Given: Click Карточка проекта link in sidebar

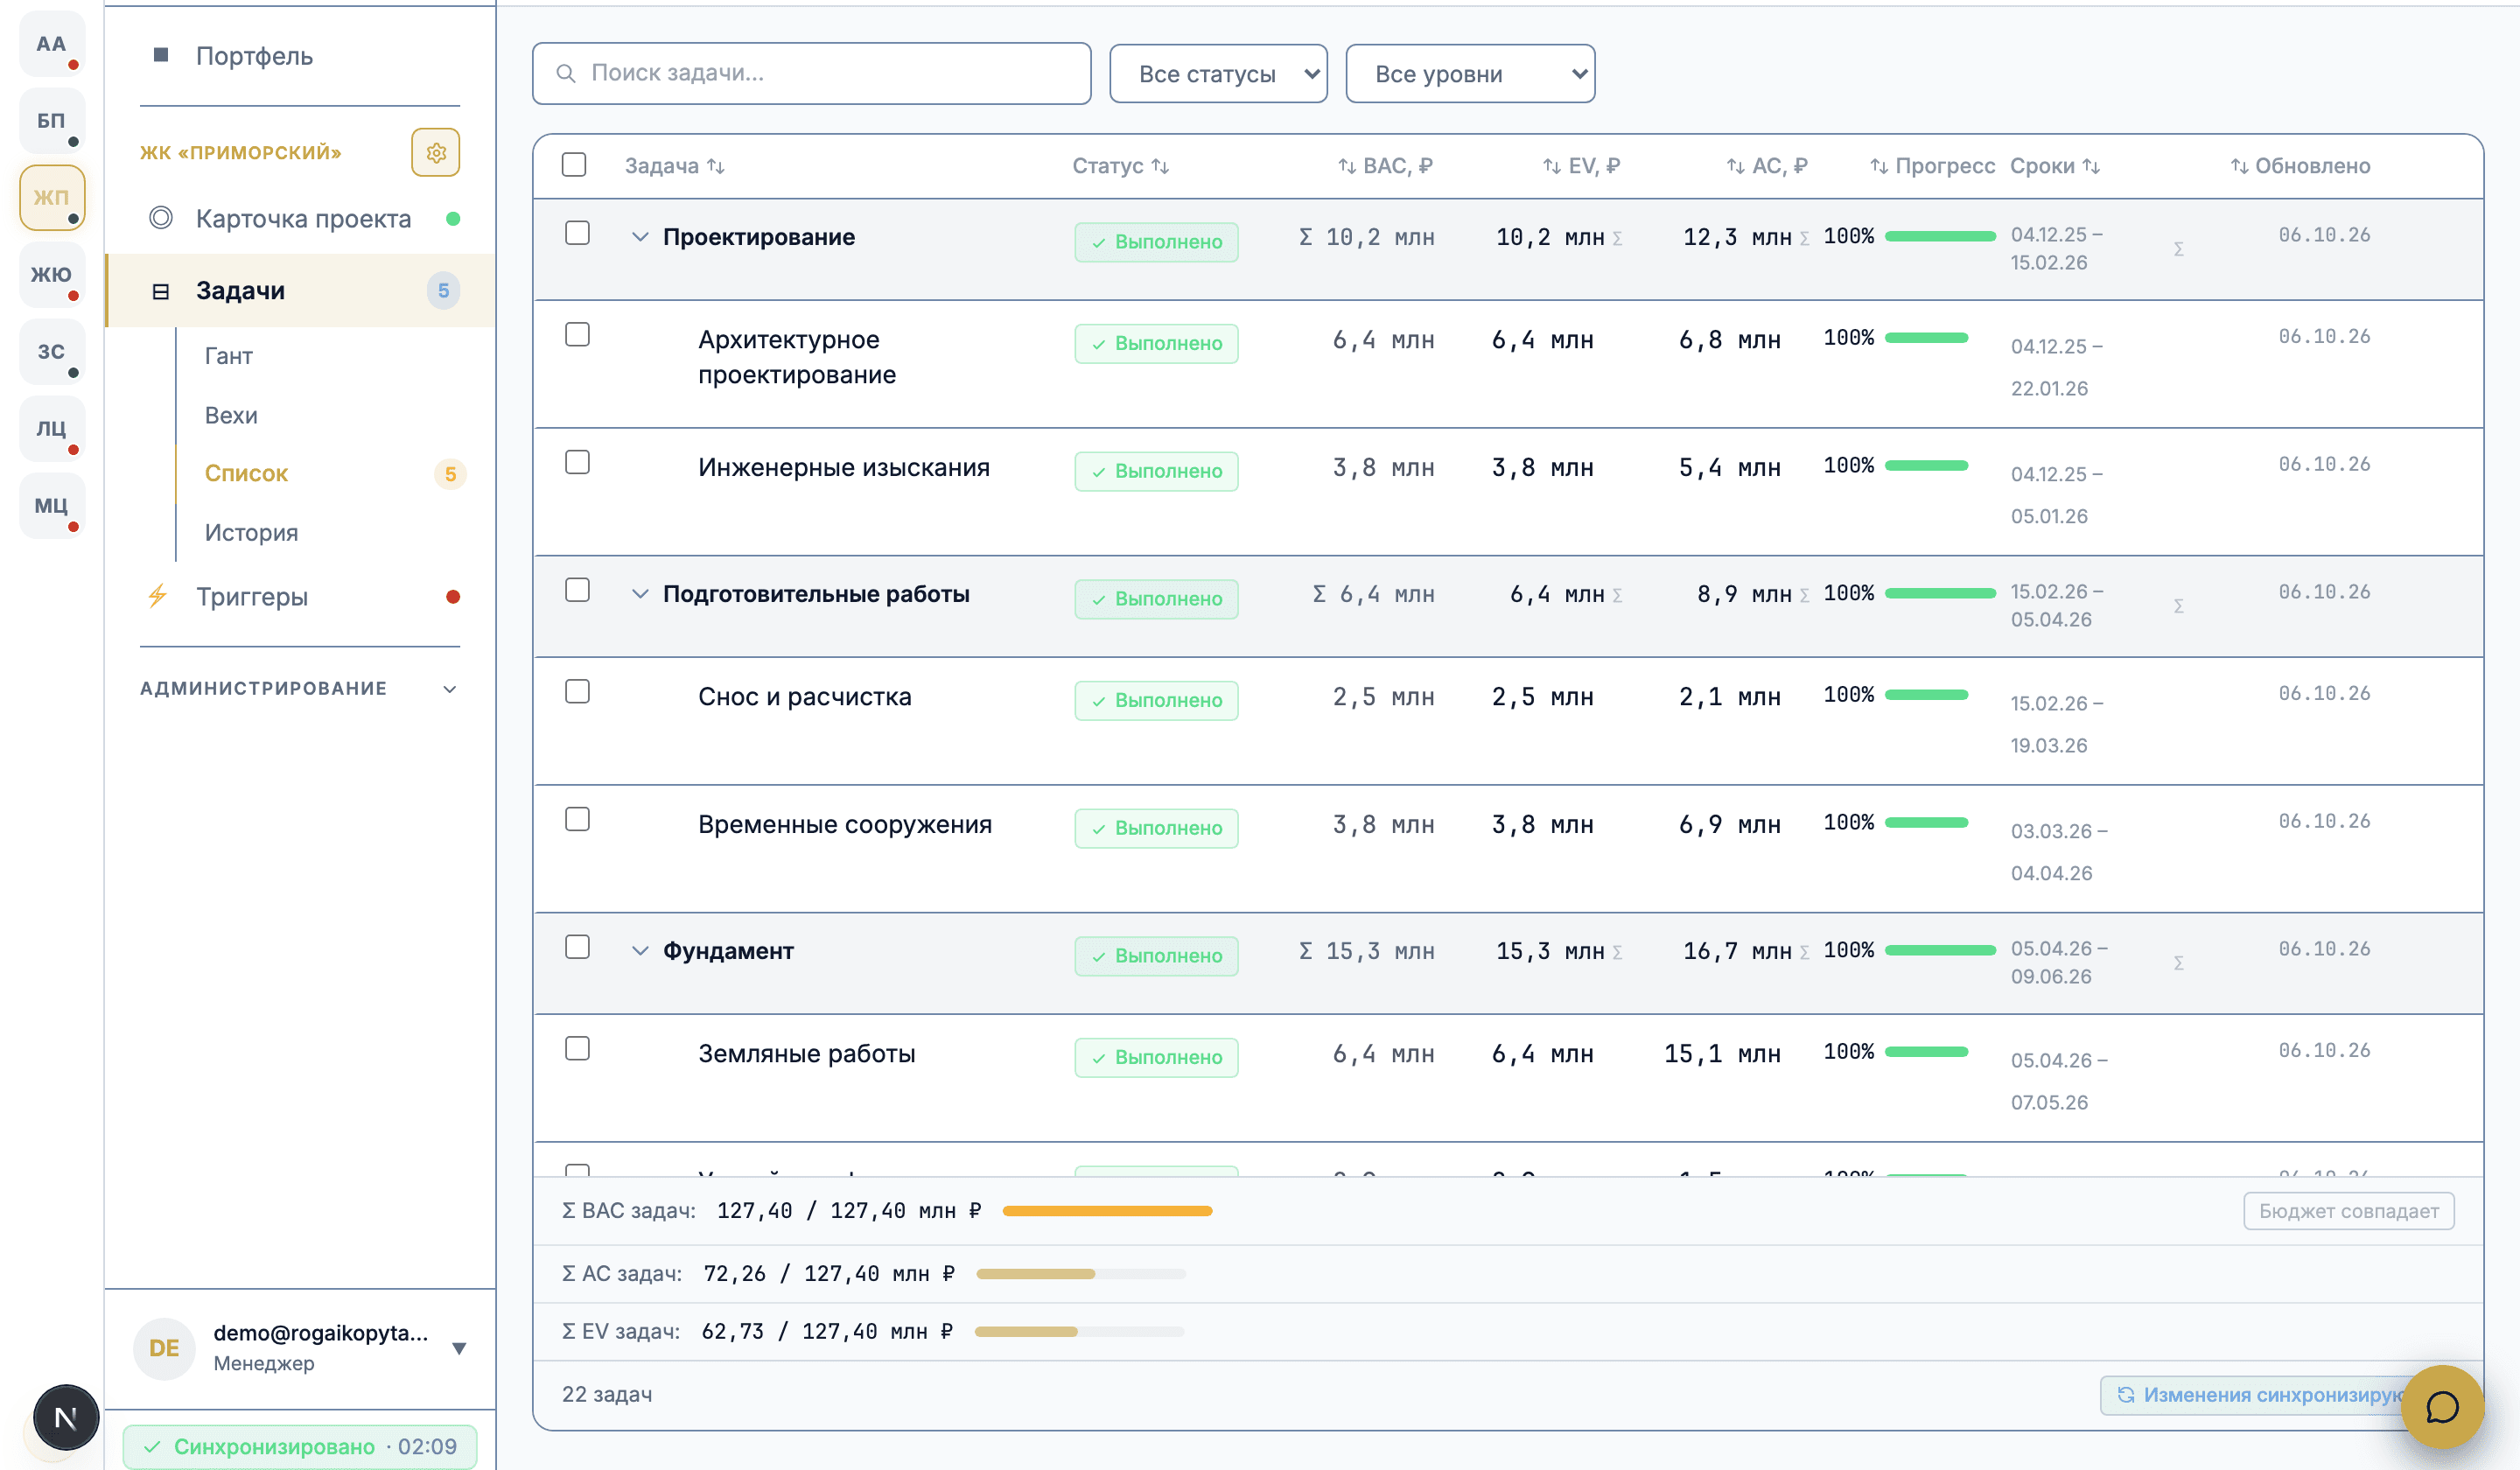Looking at the screenshot, I should (303, 219).
